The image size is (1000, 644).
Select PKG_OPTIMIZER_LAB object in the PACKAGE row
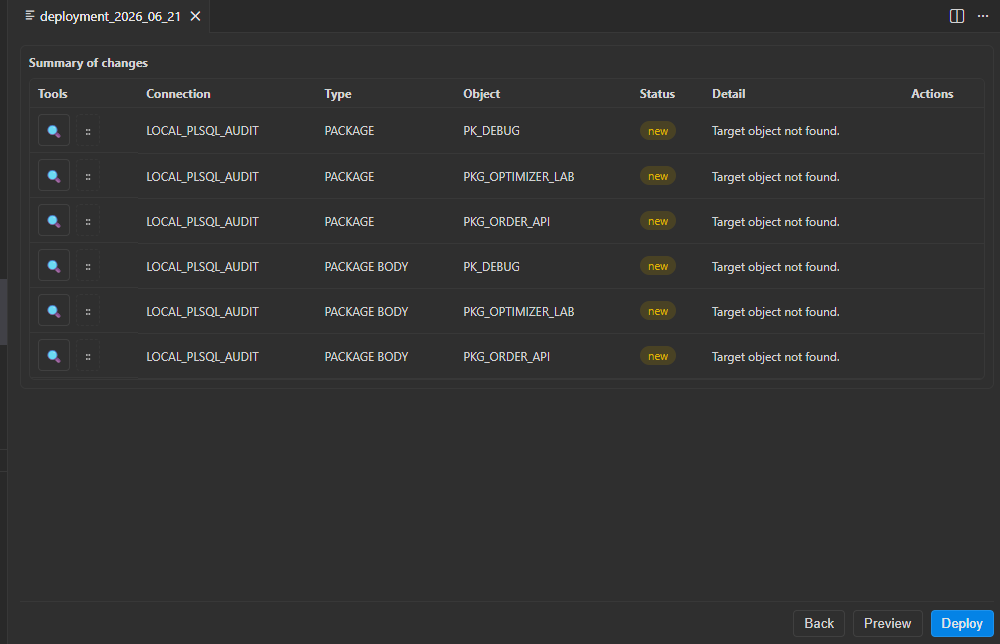(518, 177)
